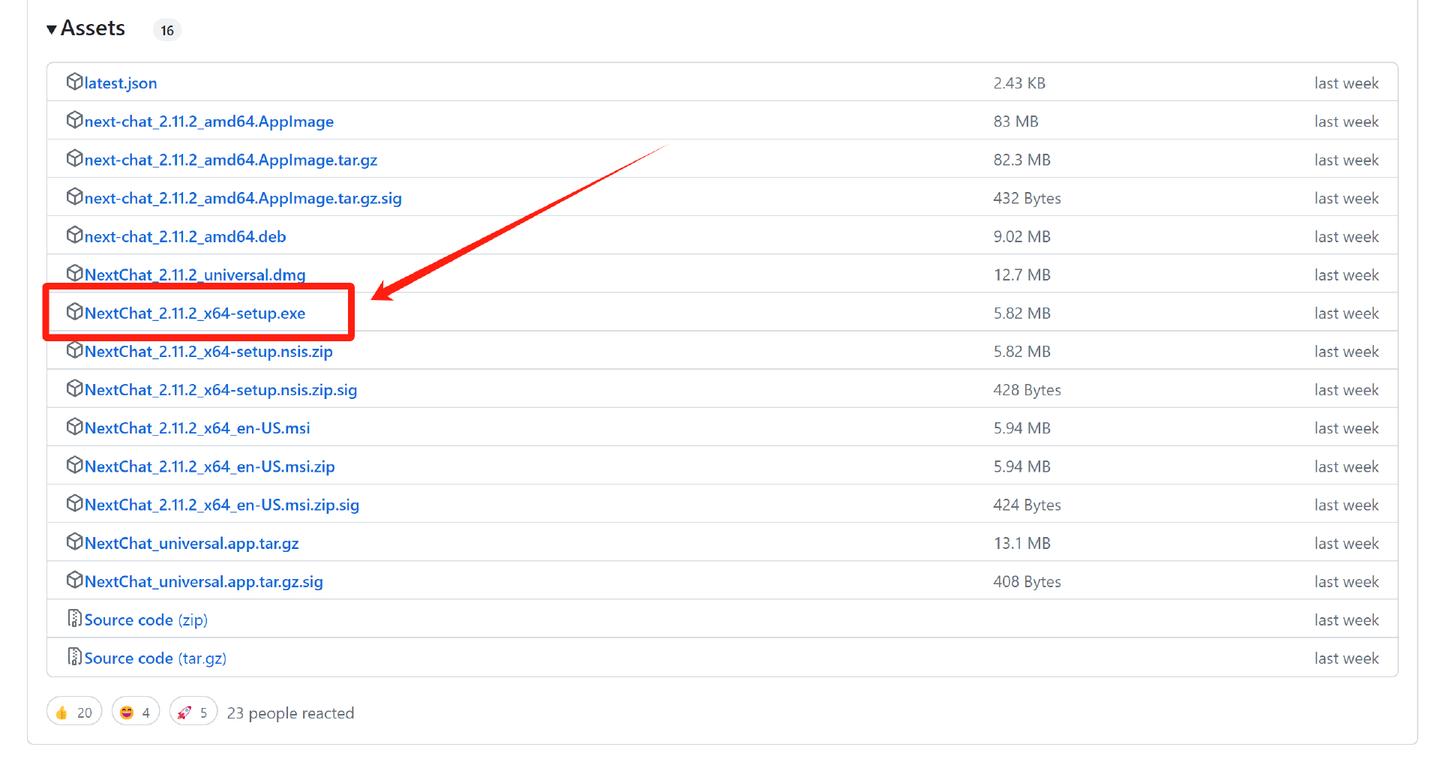
Task: Download NextChat_2.11.2_x64-setup.nsis.zip
Action: [x=208, y=352]
